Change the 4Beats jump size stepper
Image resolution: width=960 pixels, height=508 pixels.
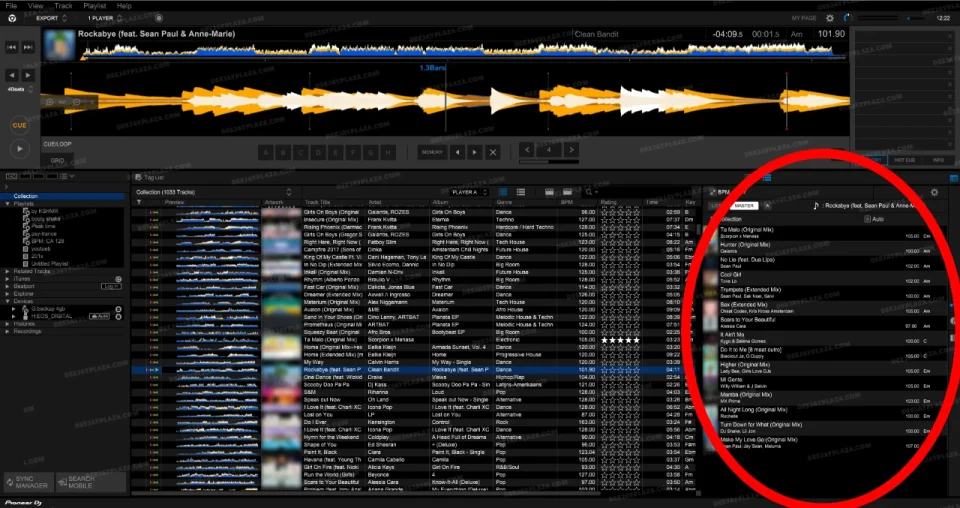31,89
